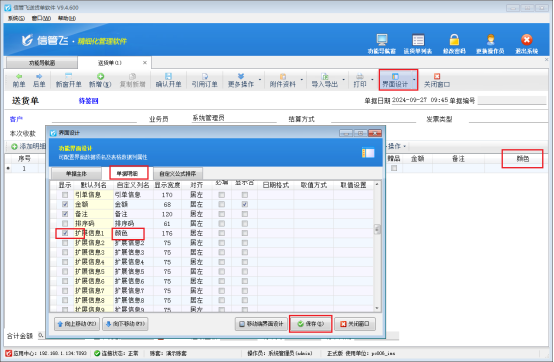Screen dimensions: 554x362
Task: Click the green 新增 add icon
Action: click(x=100, y=76)
